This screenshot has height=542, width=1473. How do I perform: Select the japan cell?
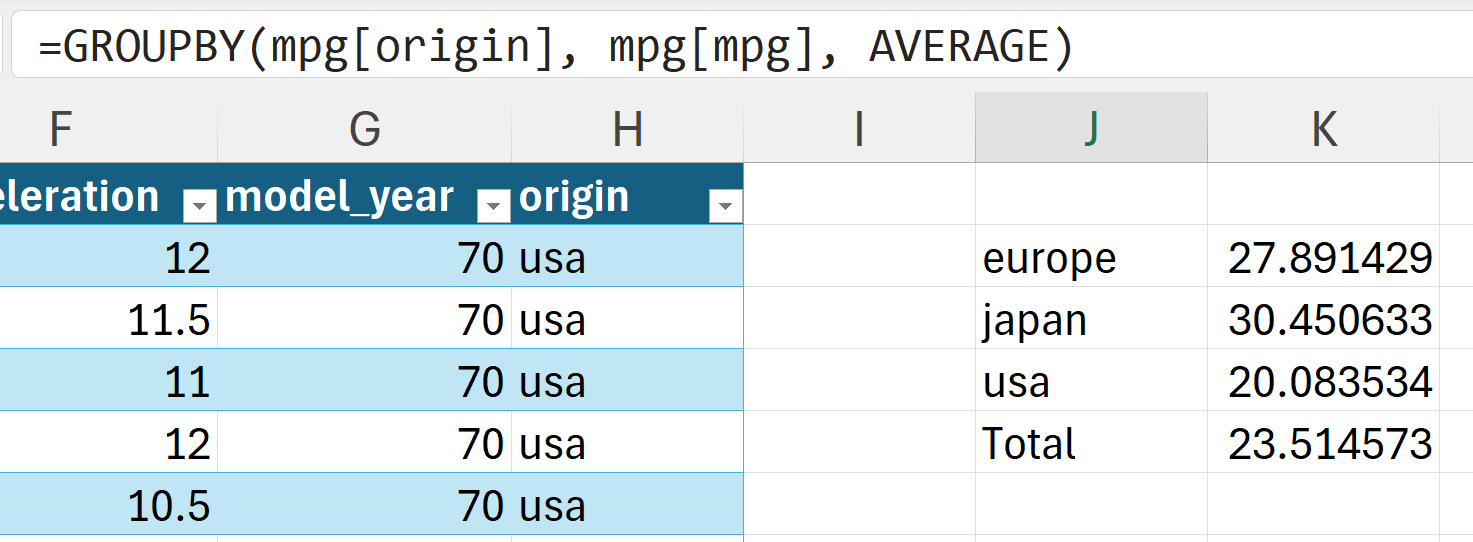click(1091, 320)
